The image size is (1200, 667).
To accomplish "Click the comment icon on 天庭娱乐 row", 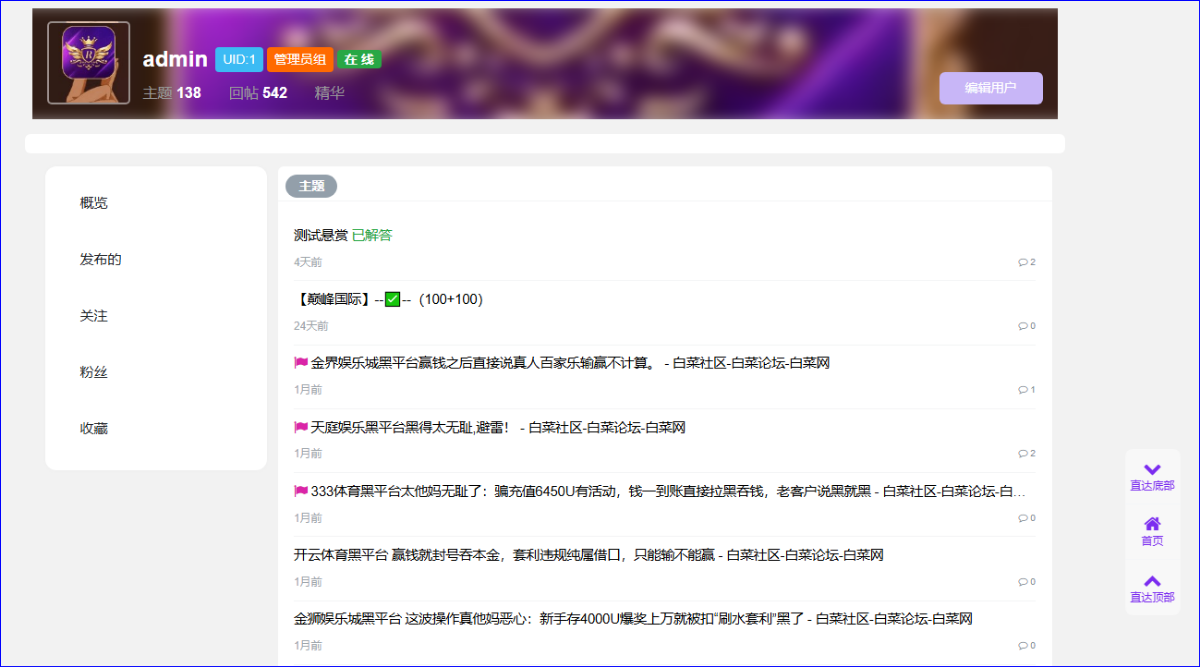I will [1023, 454].
